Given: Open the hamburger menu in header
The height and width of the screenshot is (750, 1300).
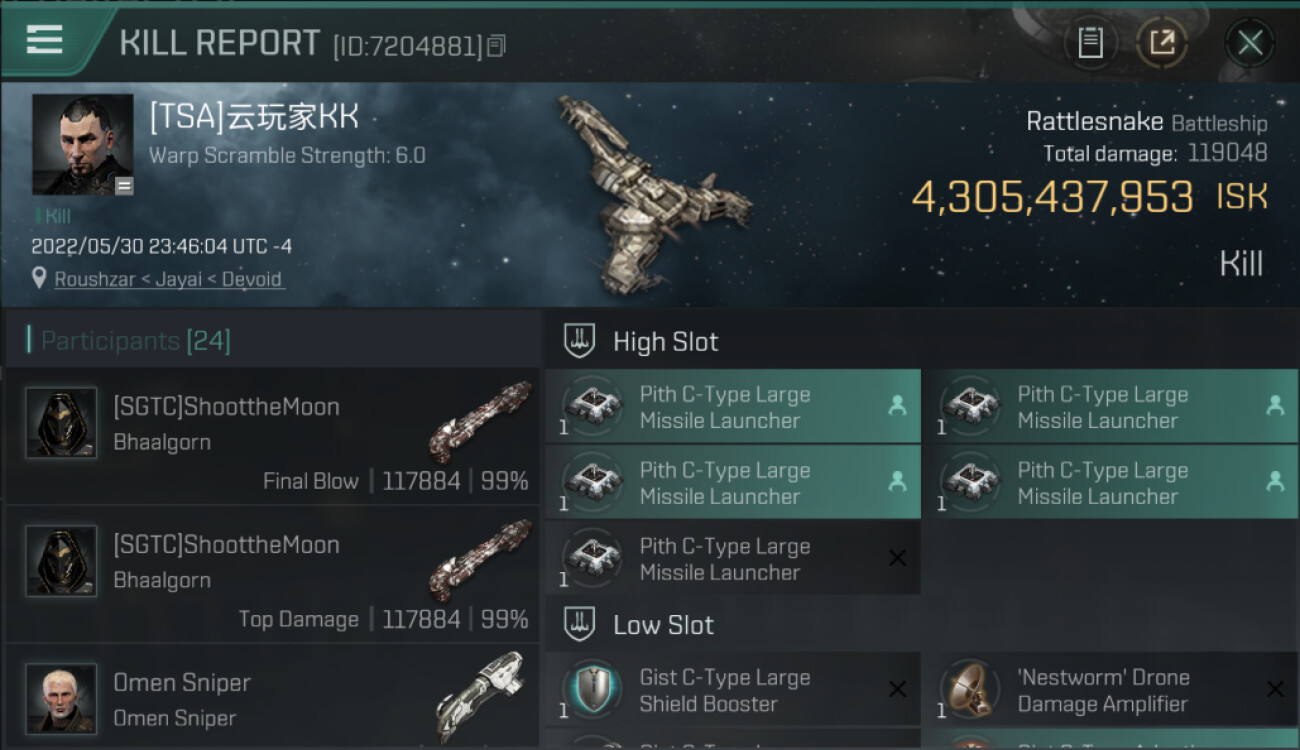Looking at the screenshot, I should coord(44,40).
